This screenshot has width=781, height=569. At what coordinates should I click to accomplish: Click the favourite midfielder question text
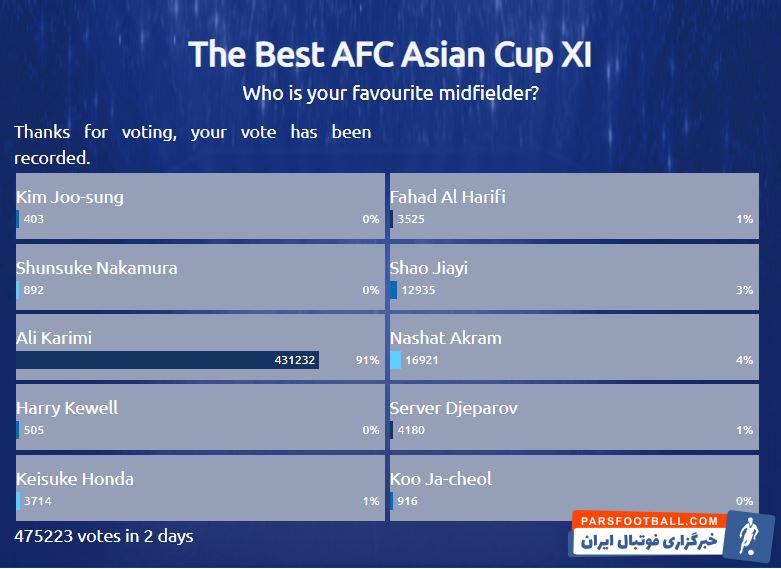pyautogui.click(x=390, y=94)
